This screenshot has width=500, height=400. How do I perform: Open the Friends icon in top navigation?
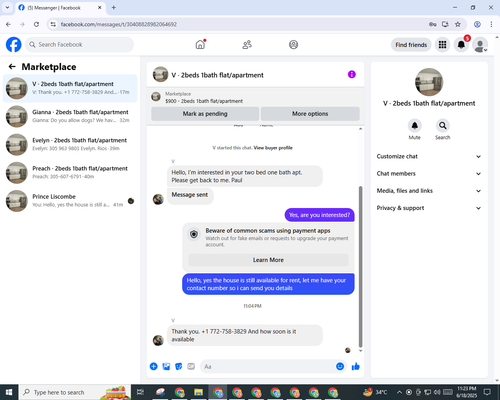[x=247, y=45]
